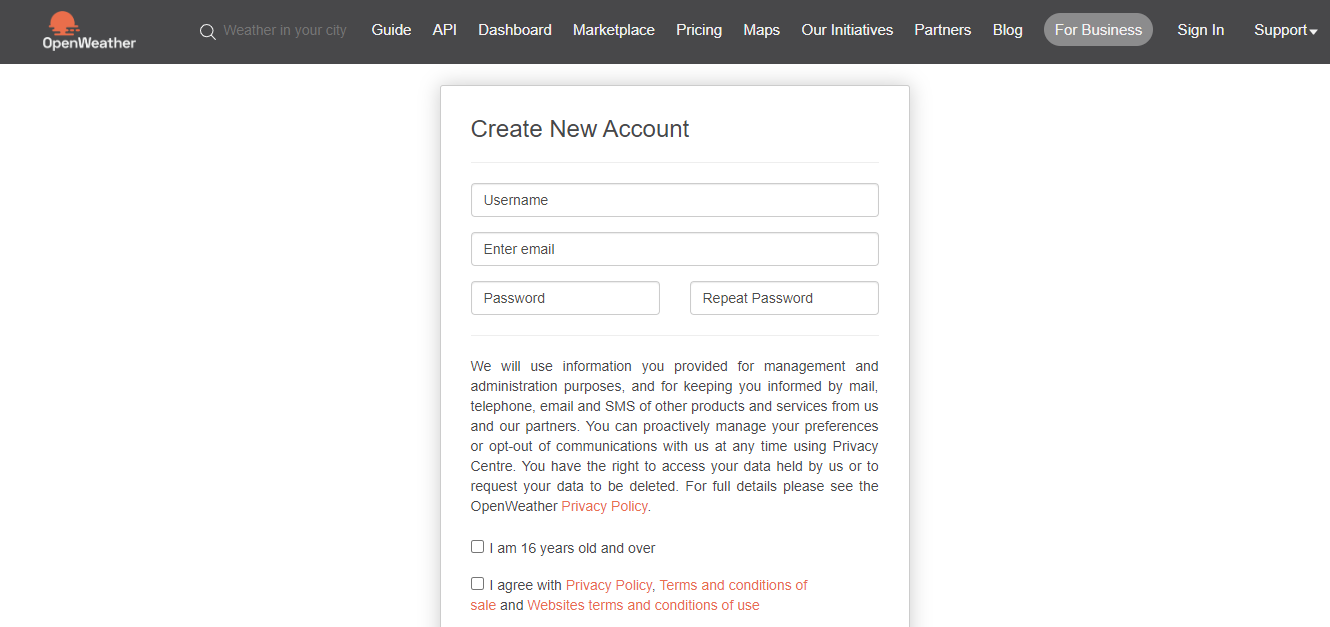Focus the Username input field

click(675, 200)
